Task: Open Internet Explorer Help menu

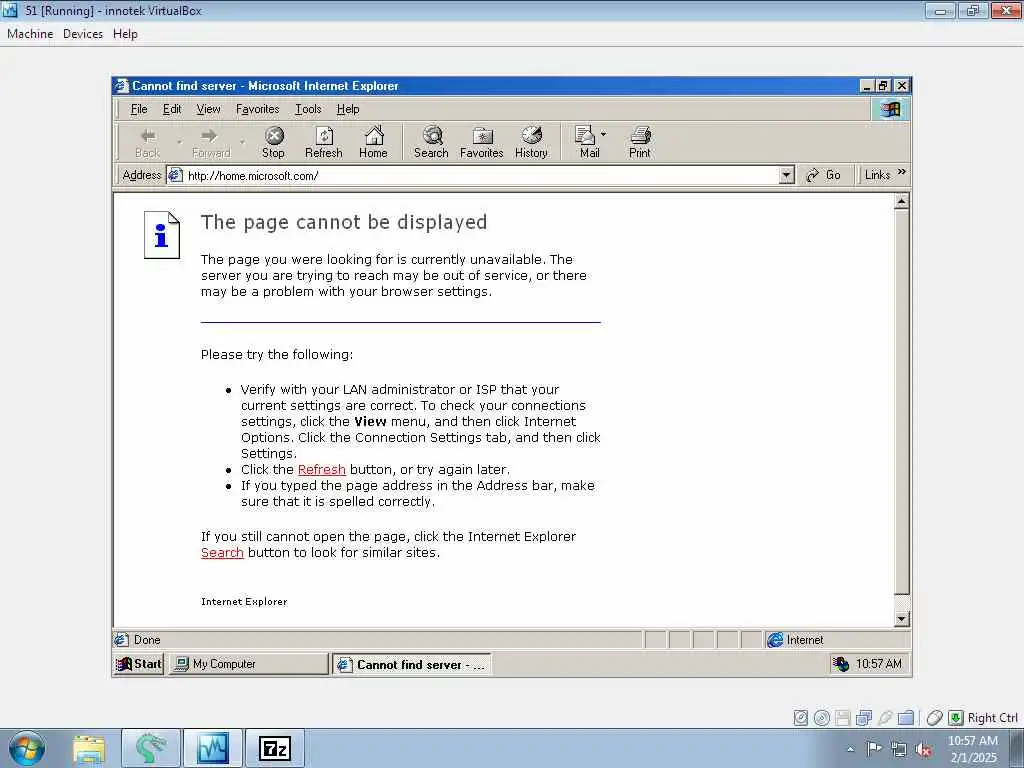Action: pos(348,109)
